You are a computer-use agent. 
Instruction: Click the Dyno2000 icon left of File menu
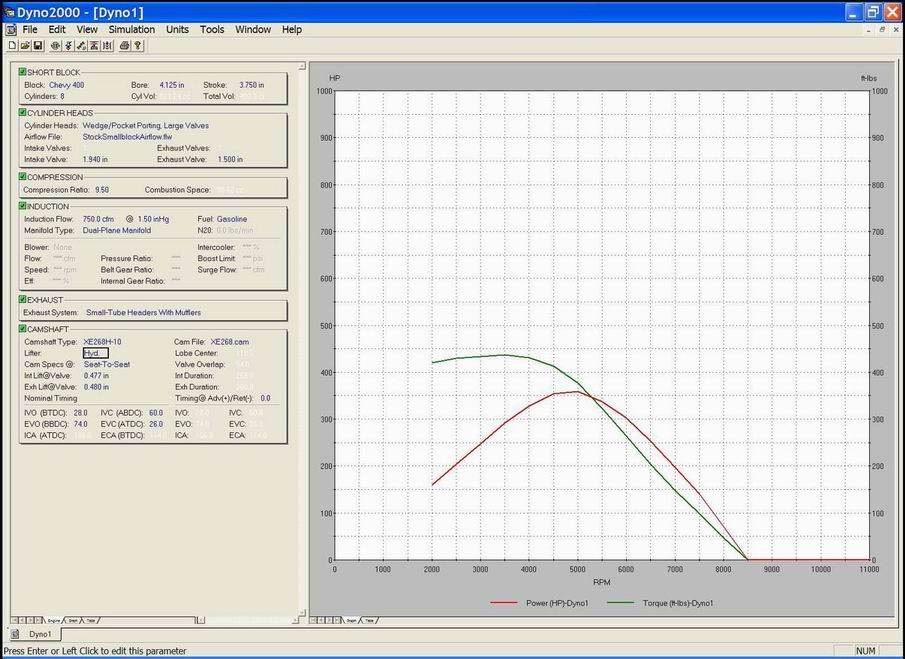click(x=10, y=30)
